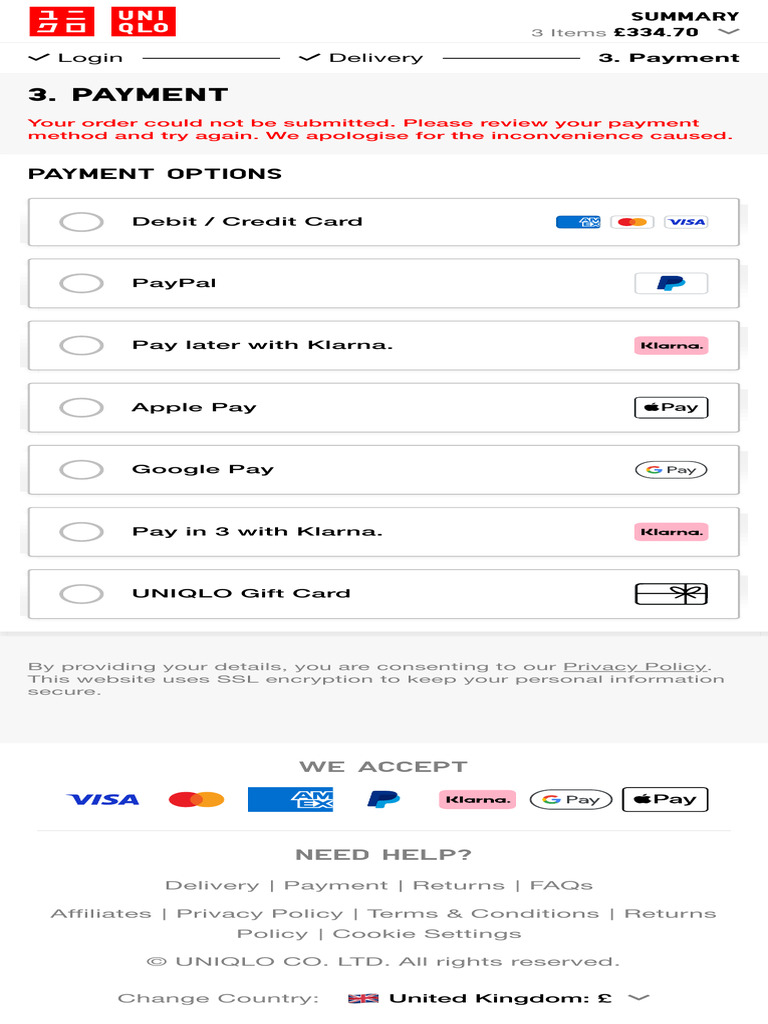Click the UNIQLO Japanese katakana logo
Image resolution: width=768 pixels, height=1024 pixels.
pos(62,21)
